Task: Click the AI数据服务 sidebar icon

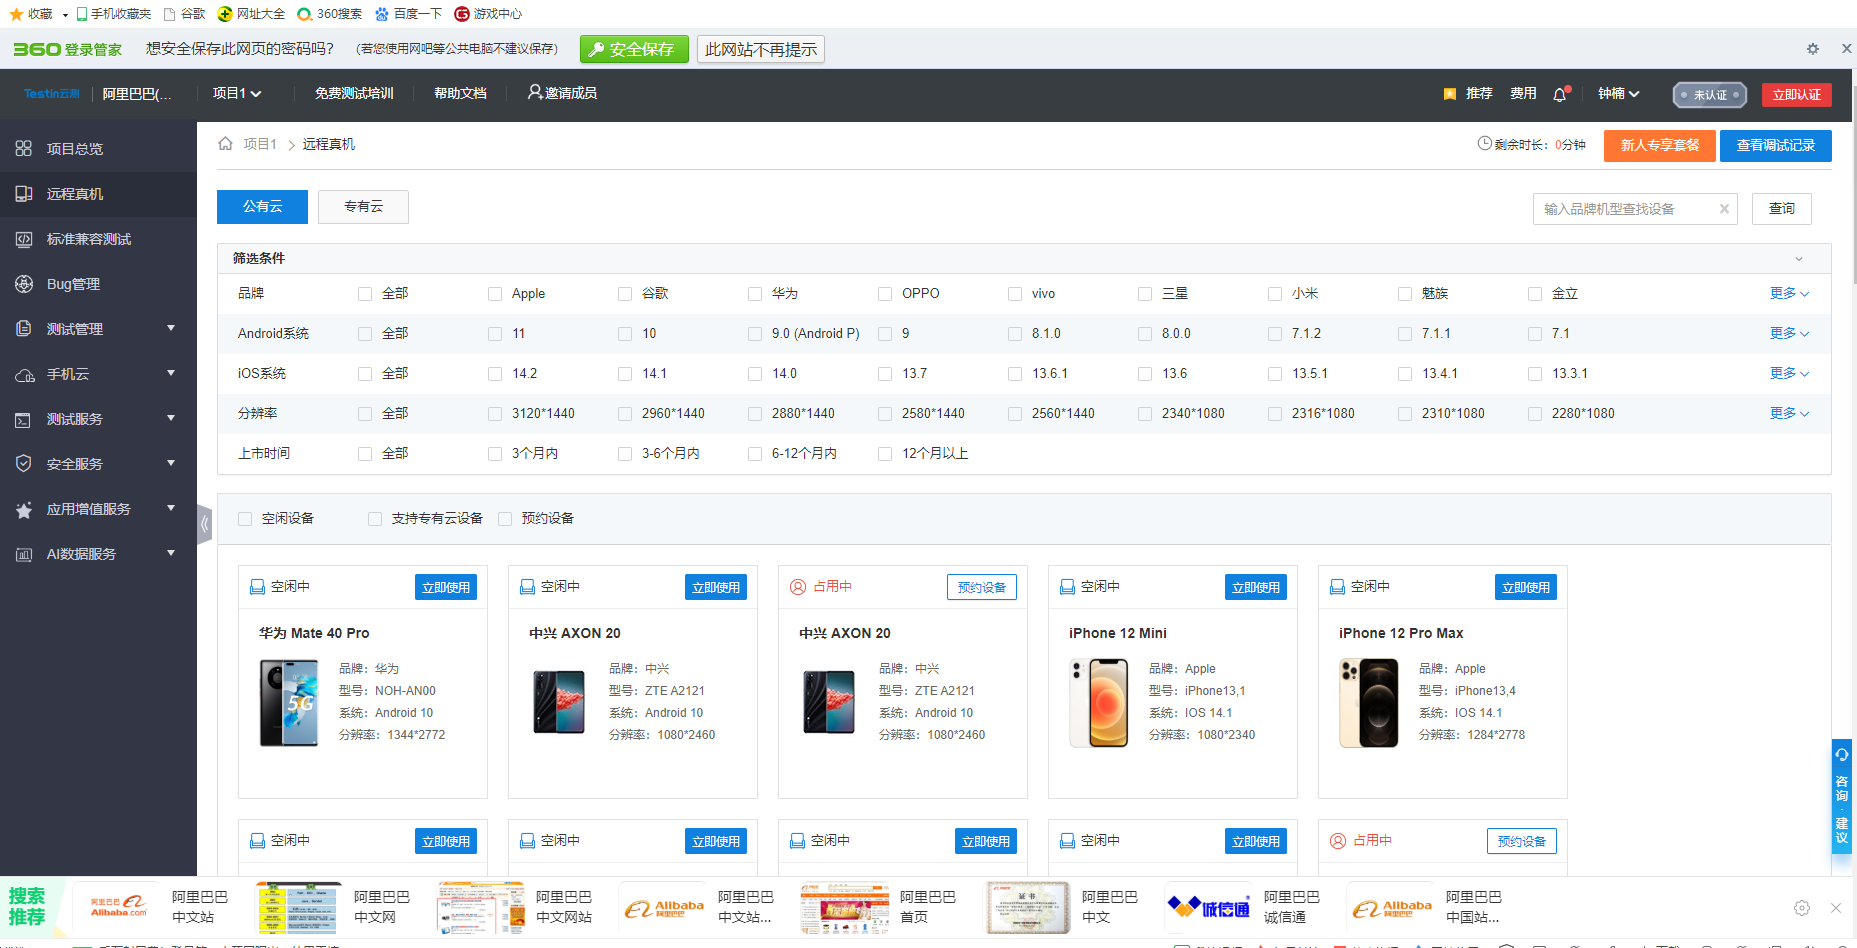Action: tap(24, 555)
